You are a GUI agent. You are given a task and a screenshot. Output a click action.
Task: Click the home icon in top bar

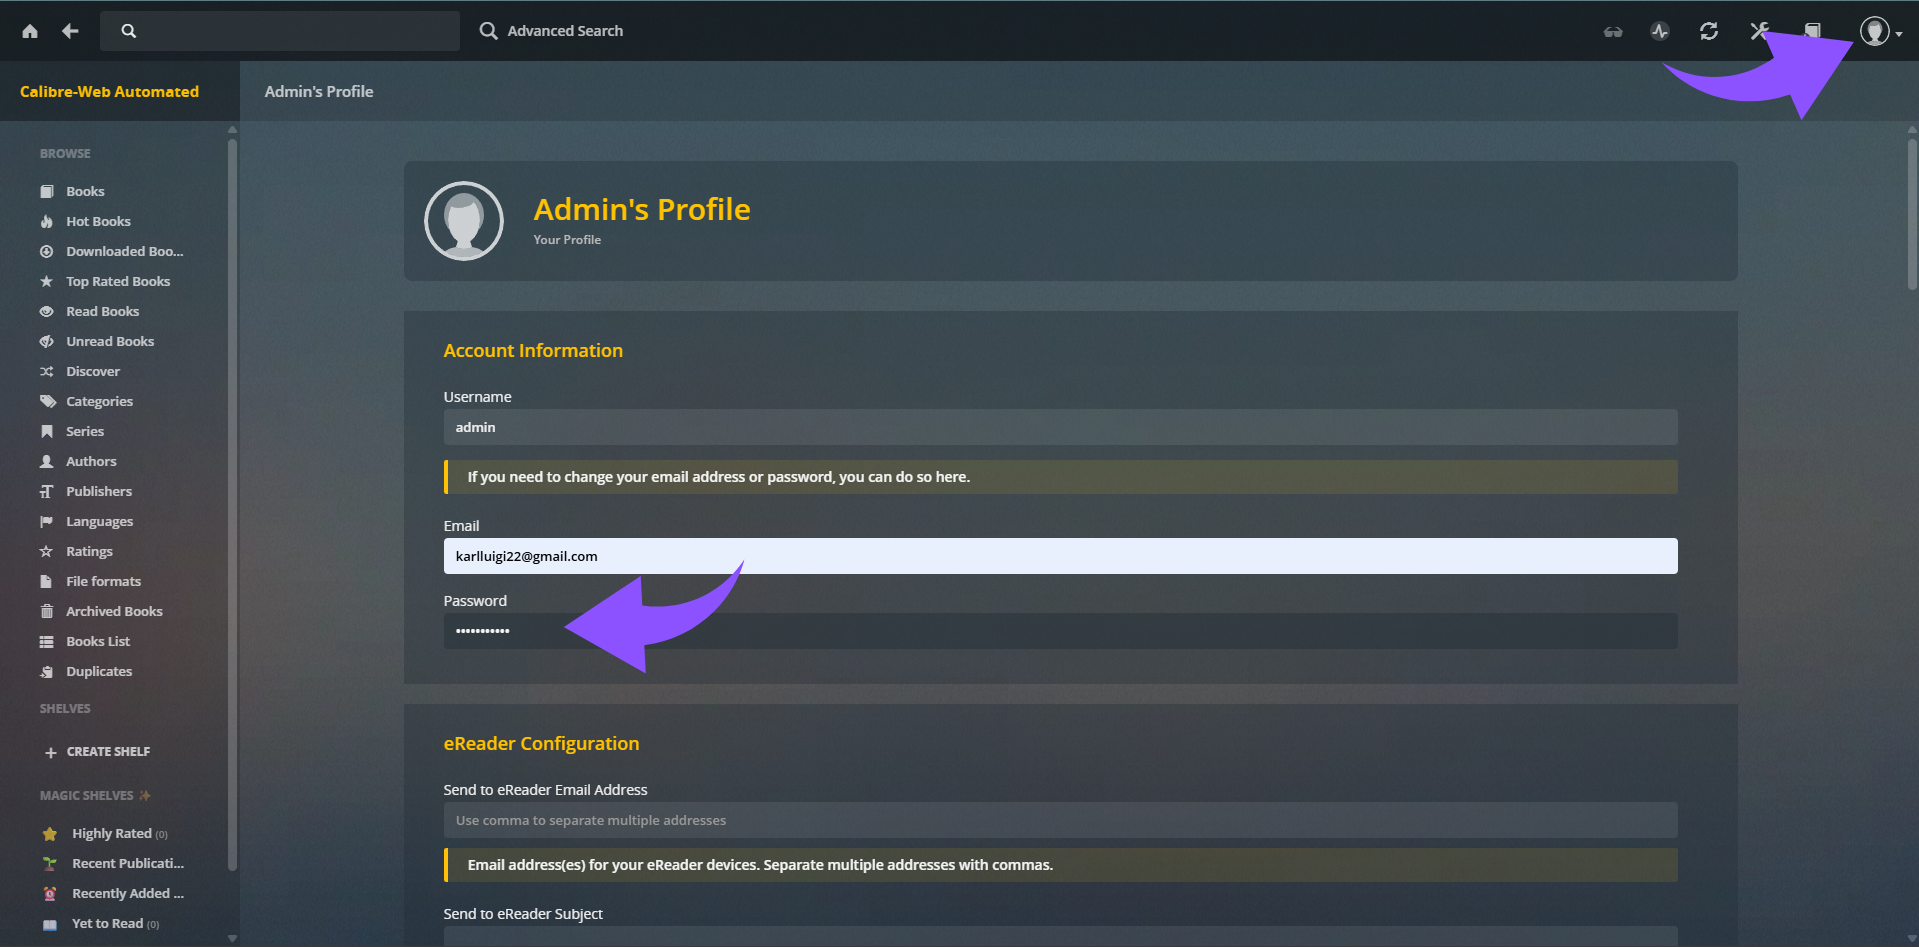(x=30, y=31)
